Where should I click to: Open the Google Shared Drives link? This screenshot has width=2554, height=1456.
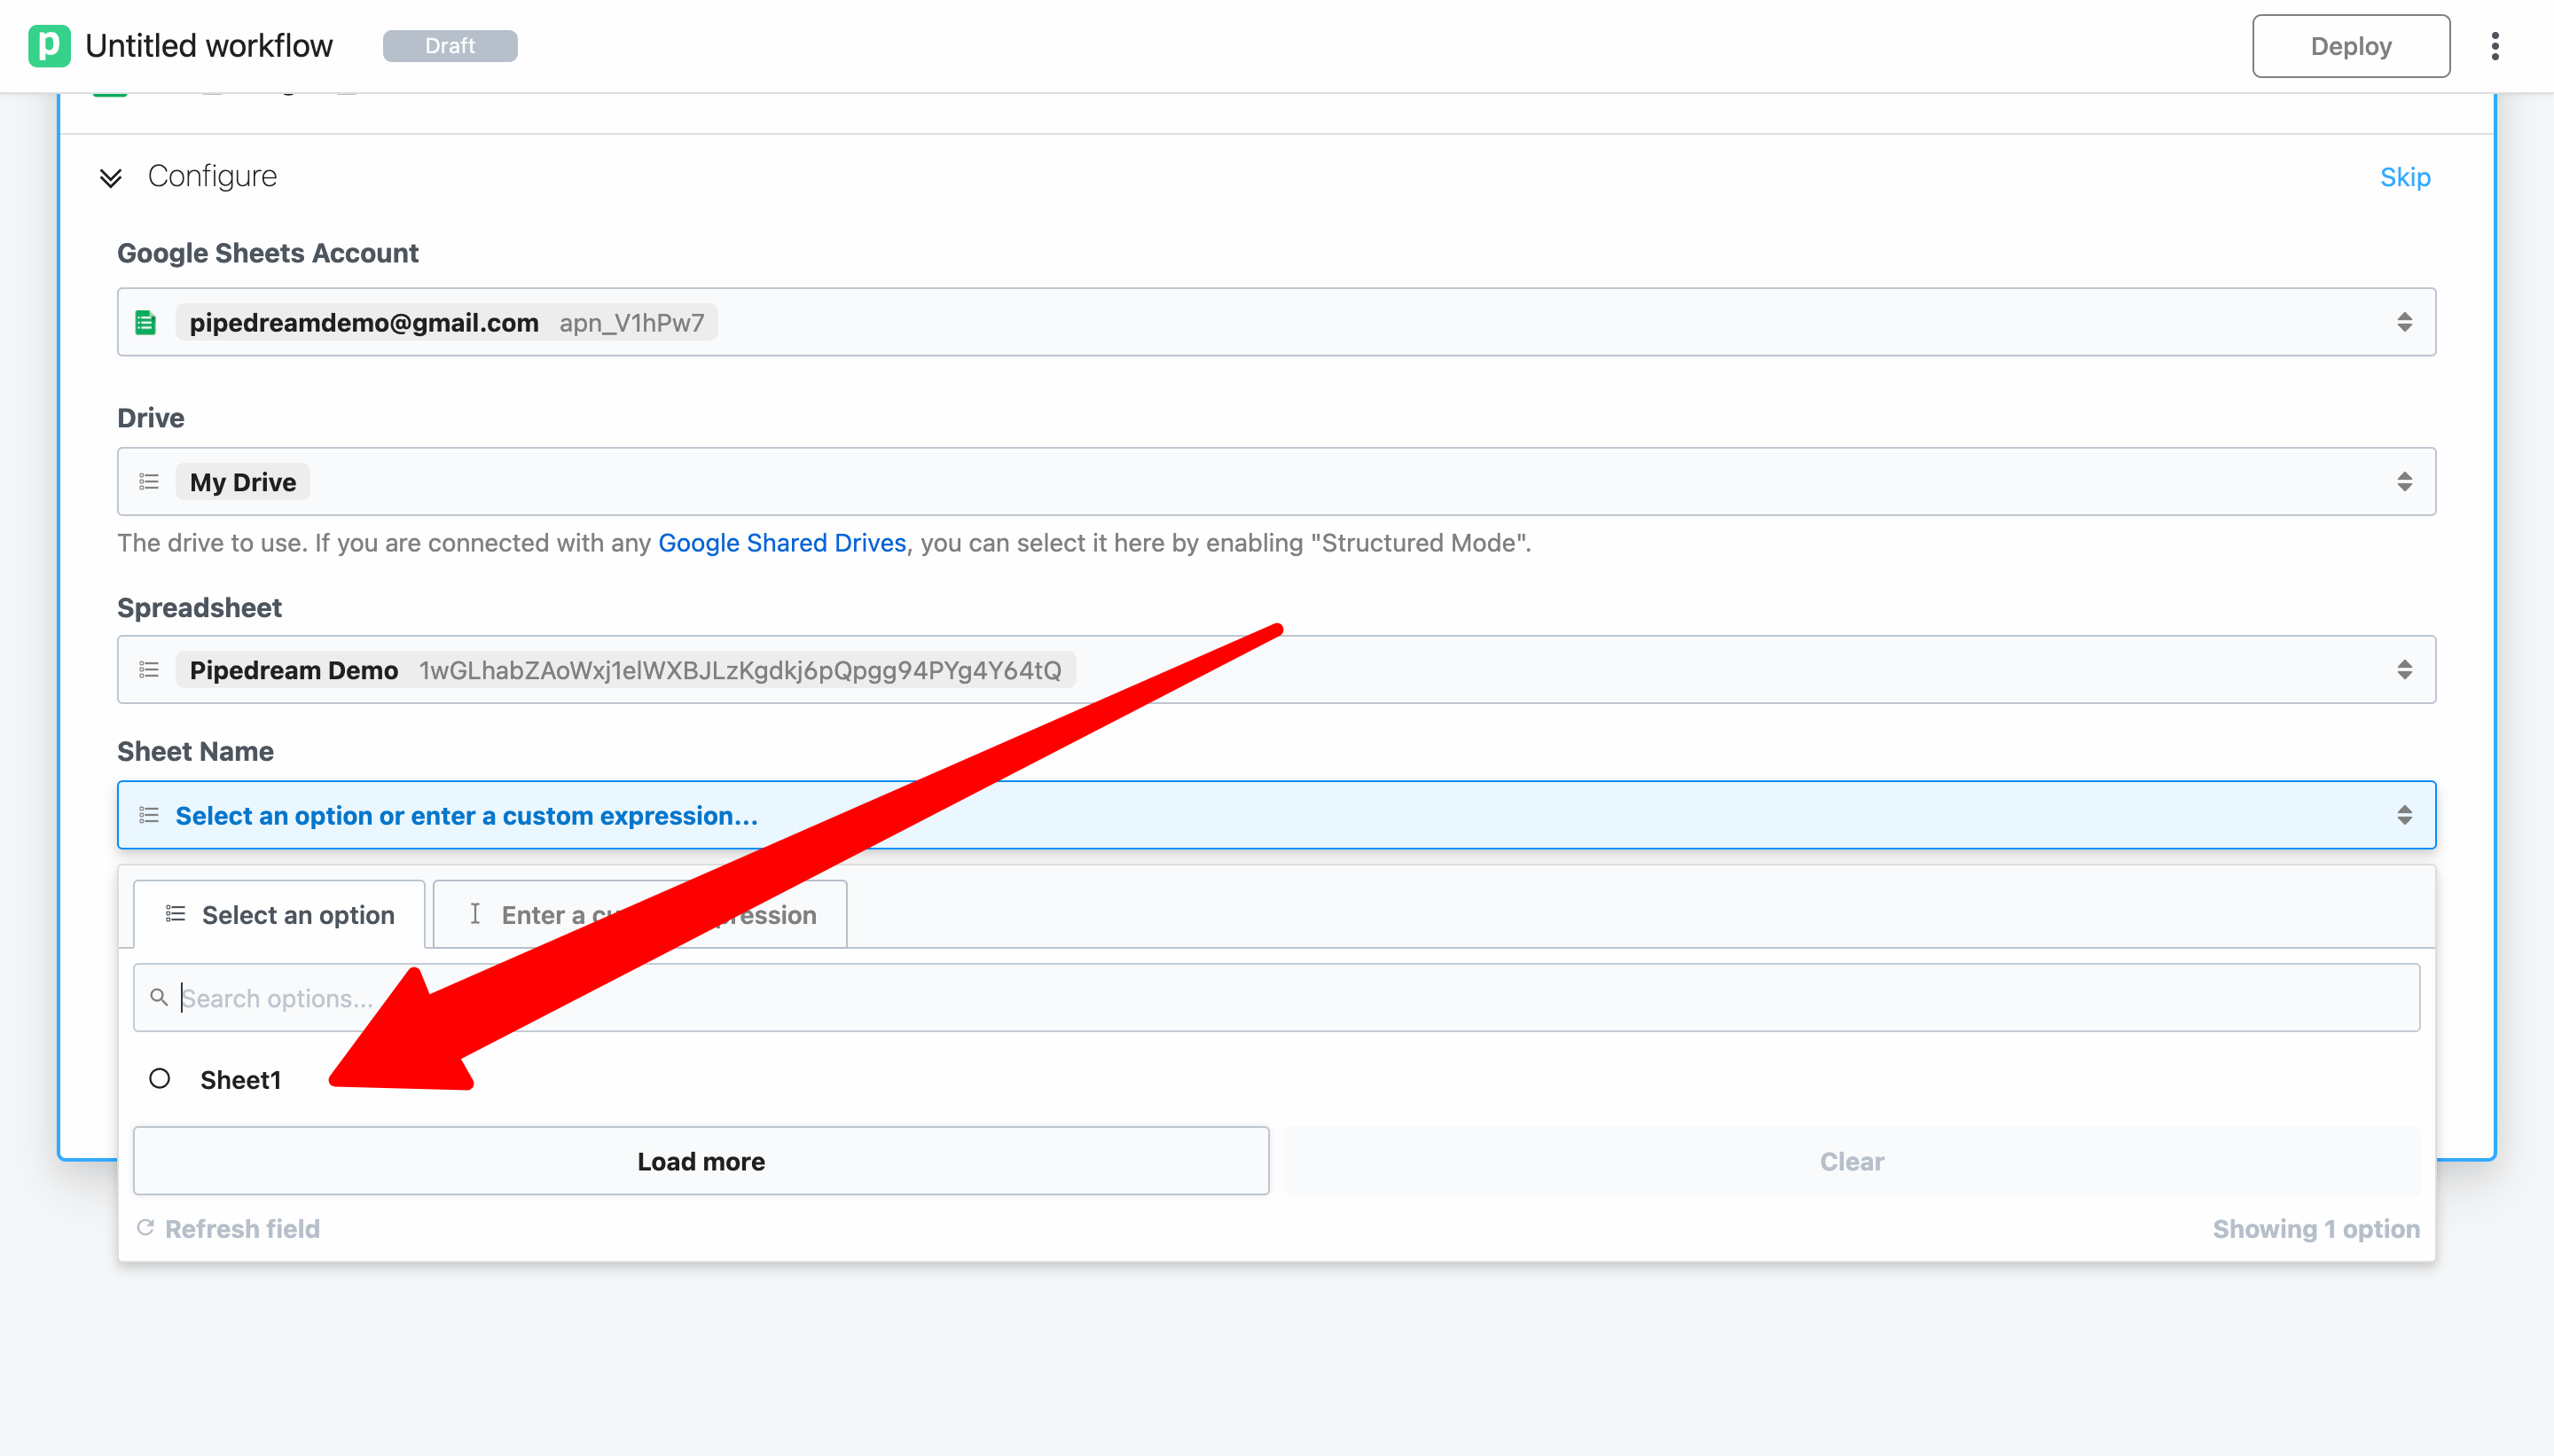(x=782, y=543)
